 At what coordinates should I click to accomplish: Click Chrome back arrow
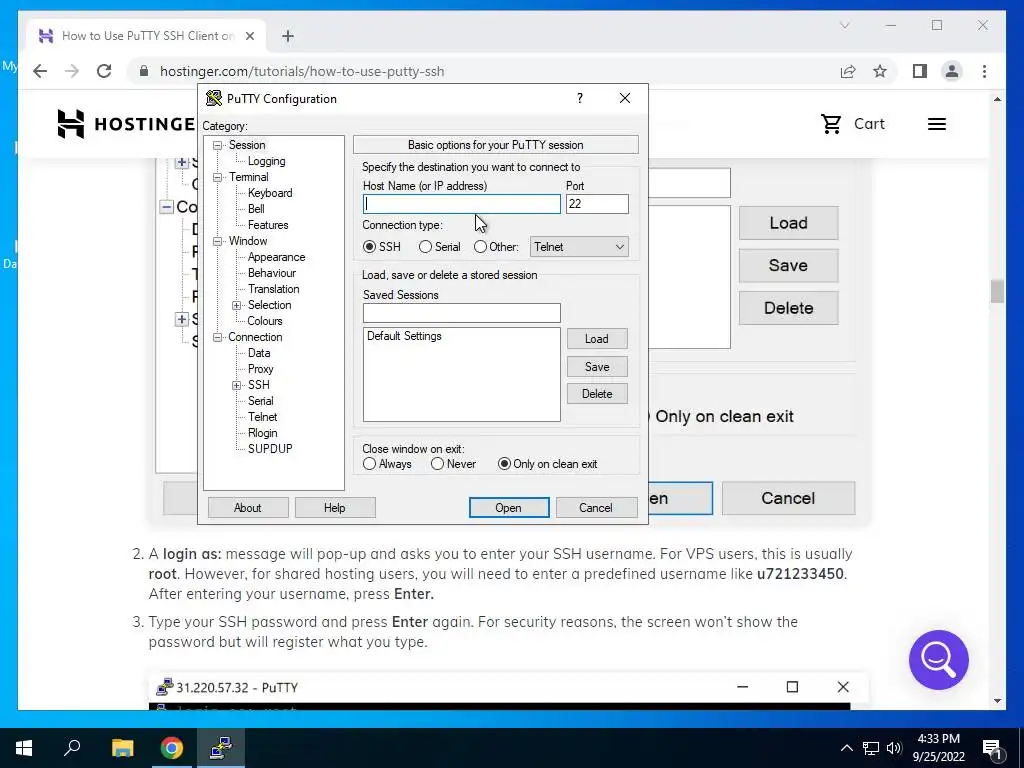(x=40, y=71)
